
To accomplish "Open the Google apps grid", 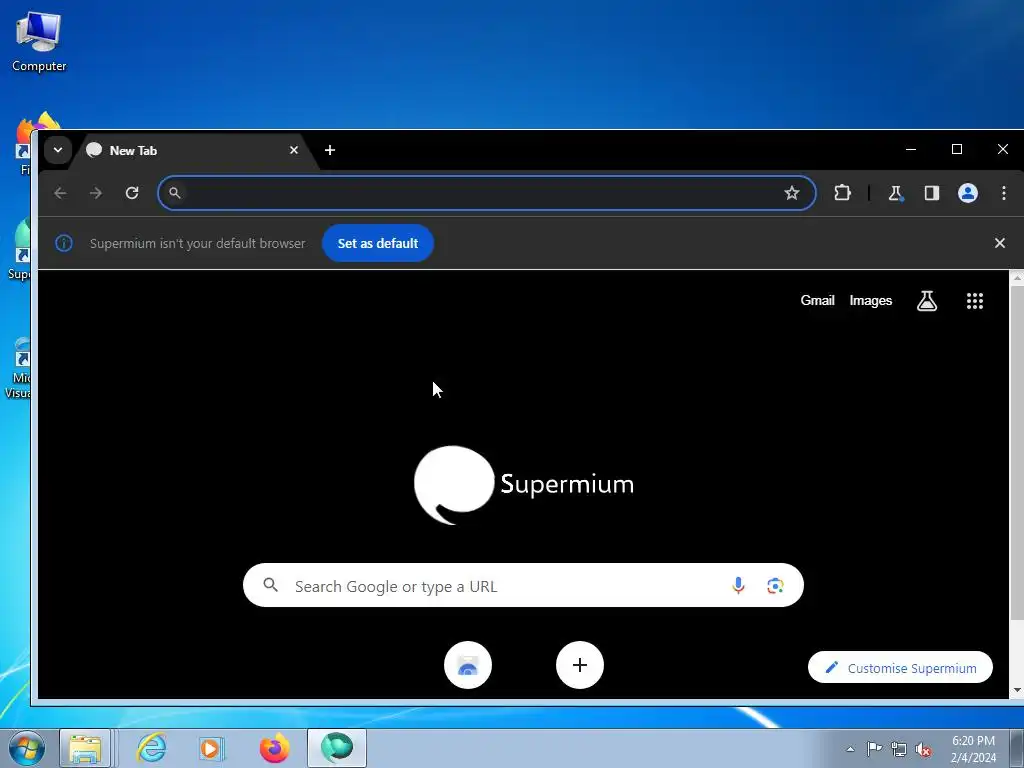I will 975,300.
